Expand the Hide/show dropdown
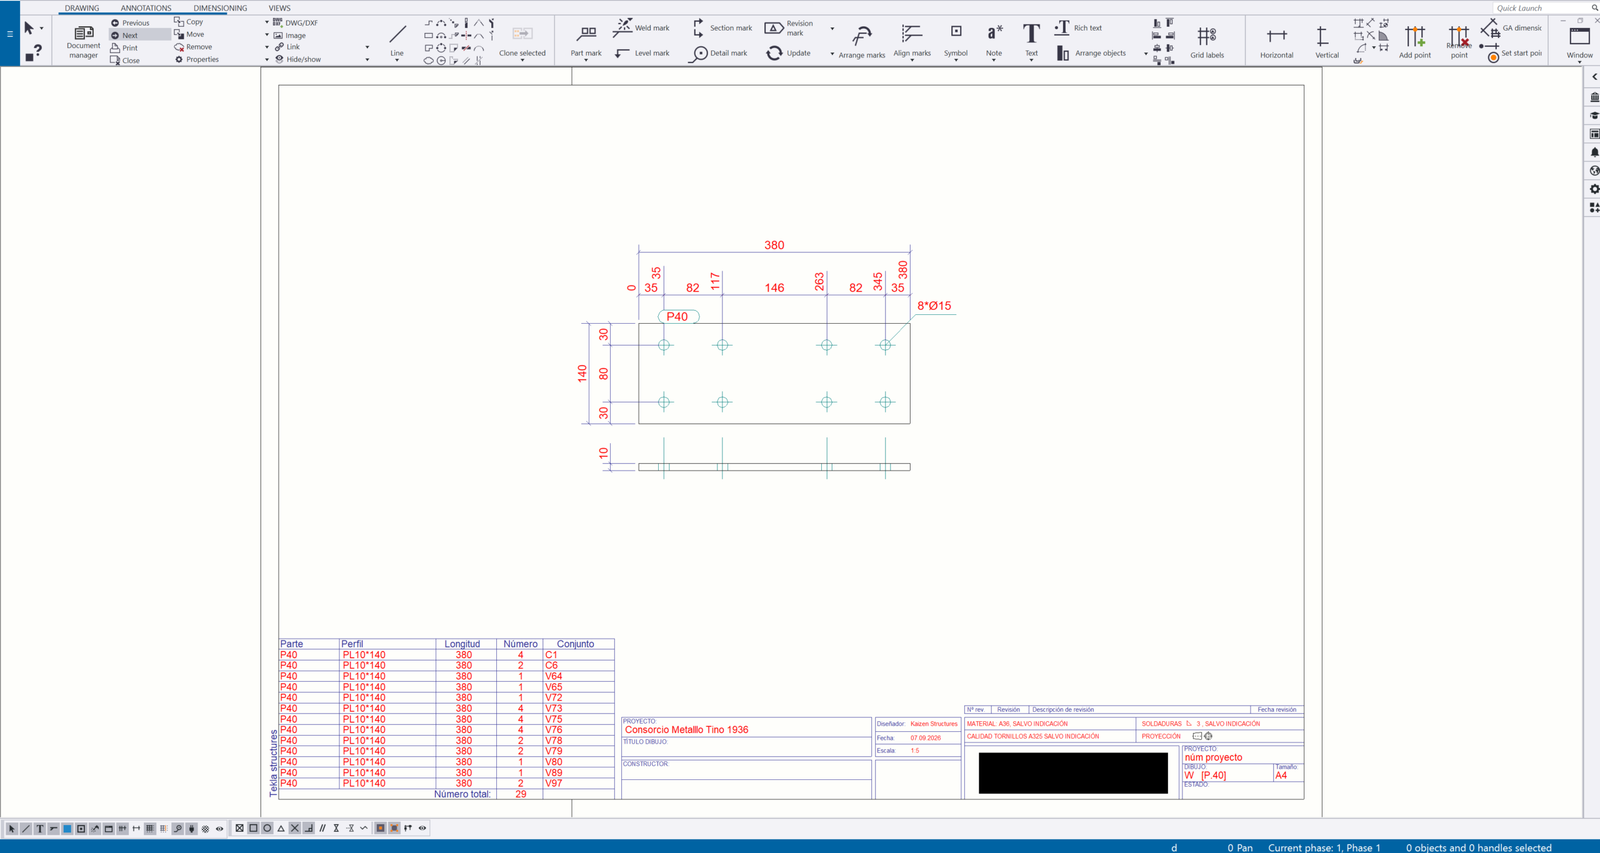 click(367, 60)
